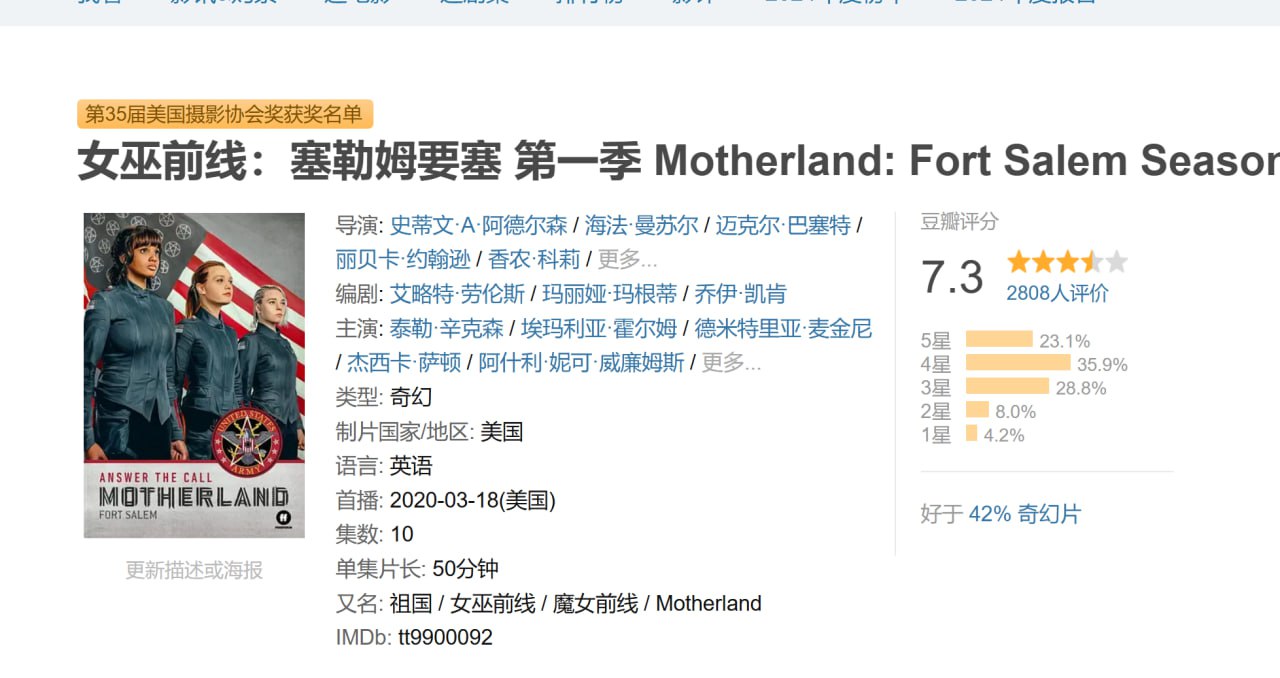Click the 8.0% percentage value
The height and width of the screenshot is (678, 1280).
[x=1015, y=412]
